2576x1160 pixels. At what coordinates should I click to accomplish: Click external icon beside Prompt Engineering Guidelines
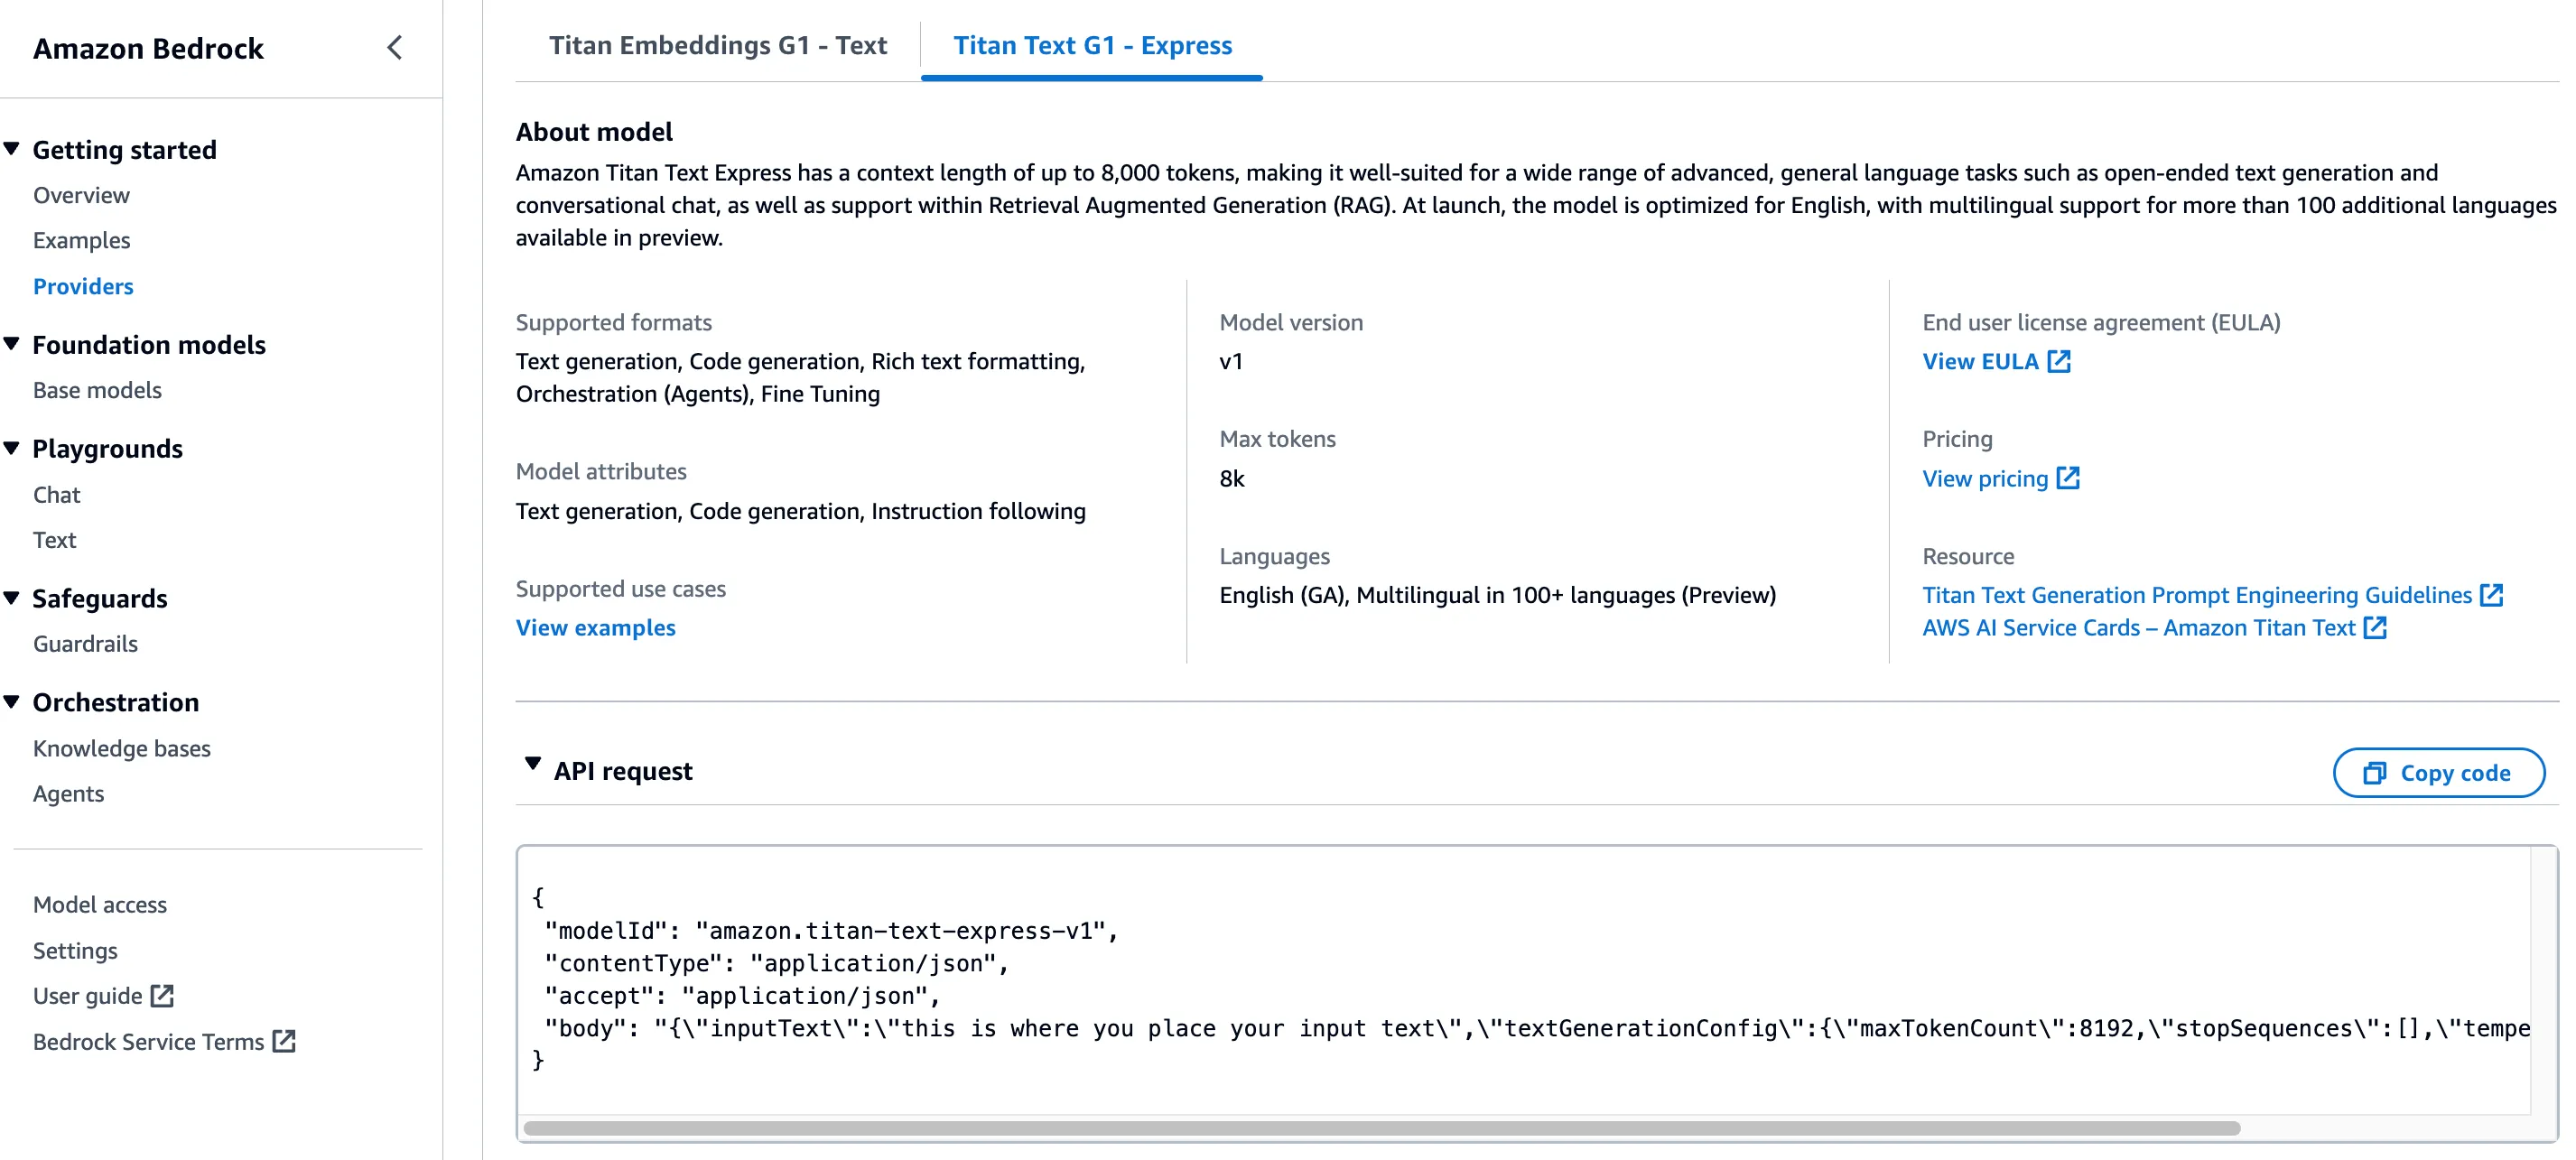coord(2491,595)
